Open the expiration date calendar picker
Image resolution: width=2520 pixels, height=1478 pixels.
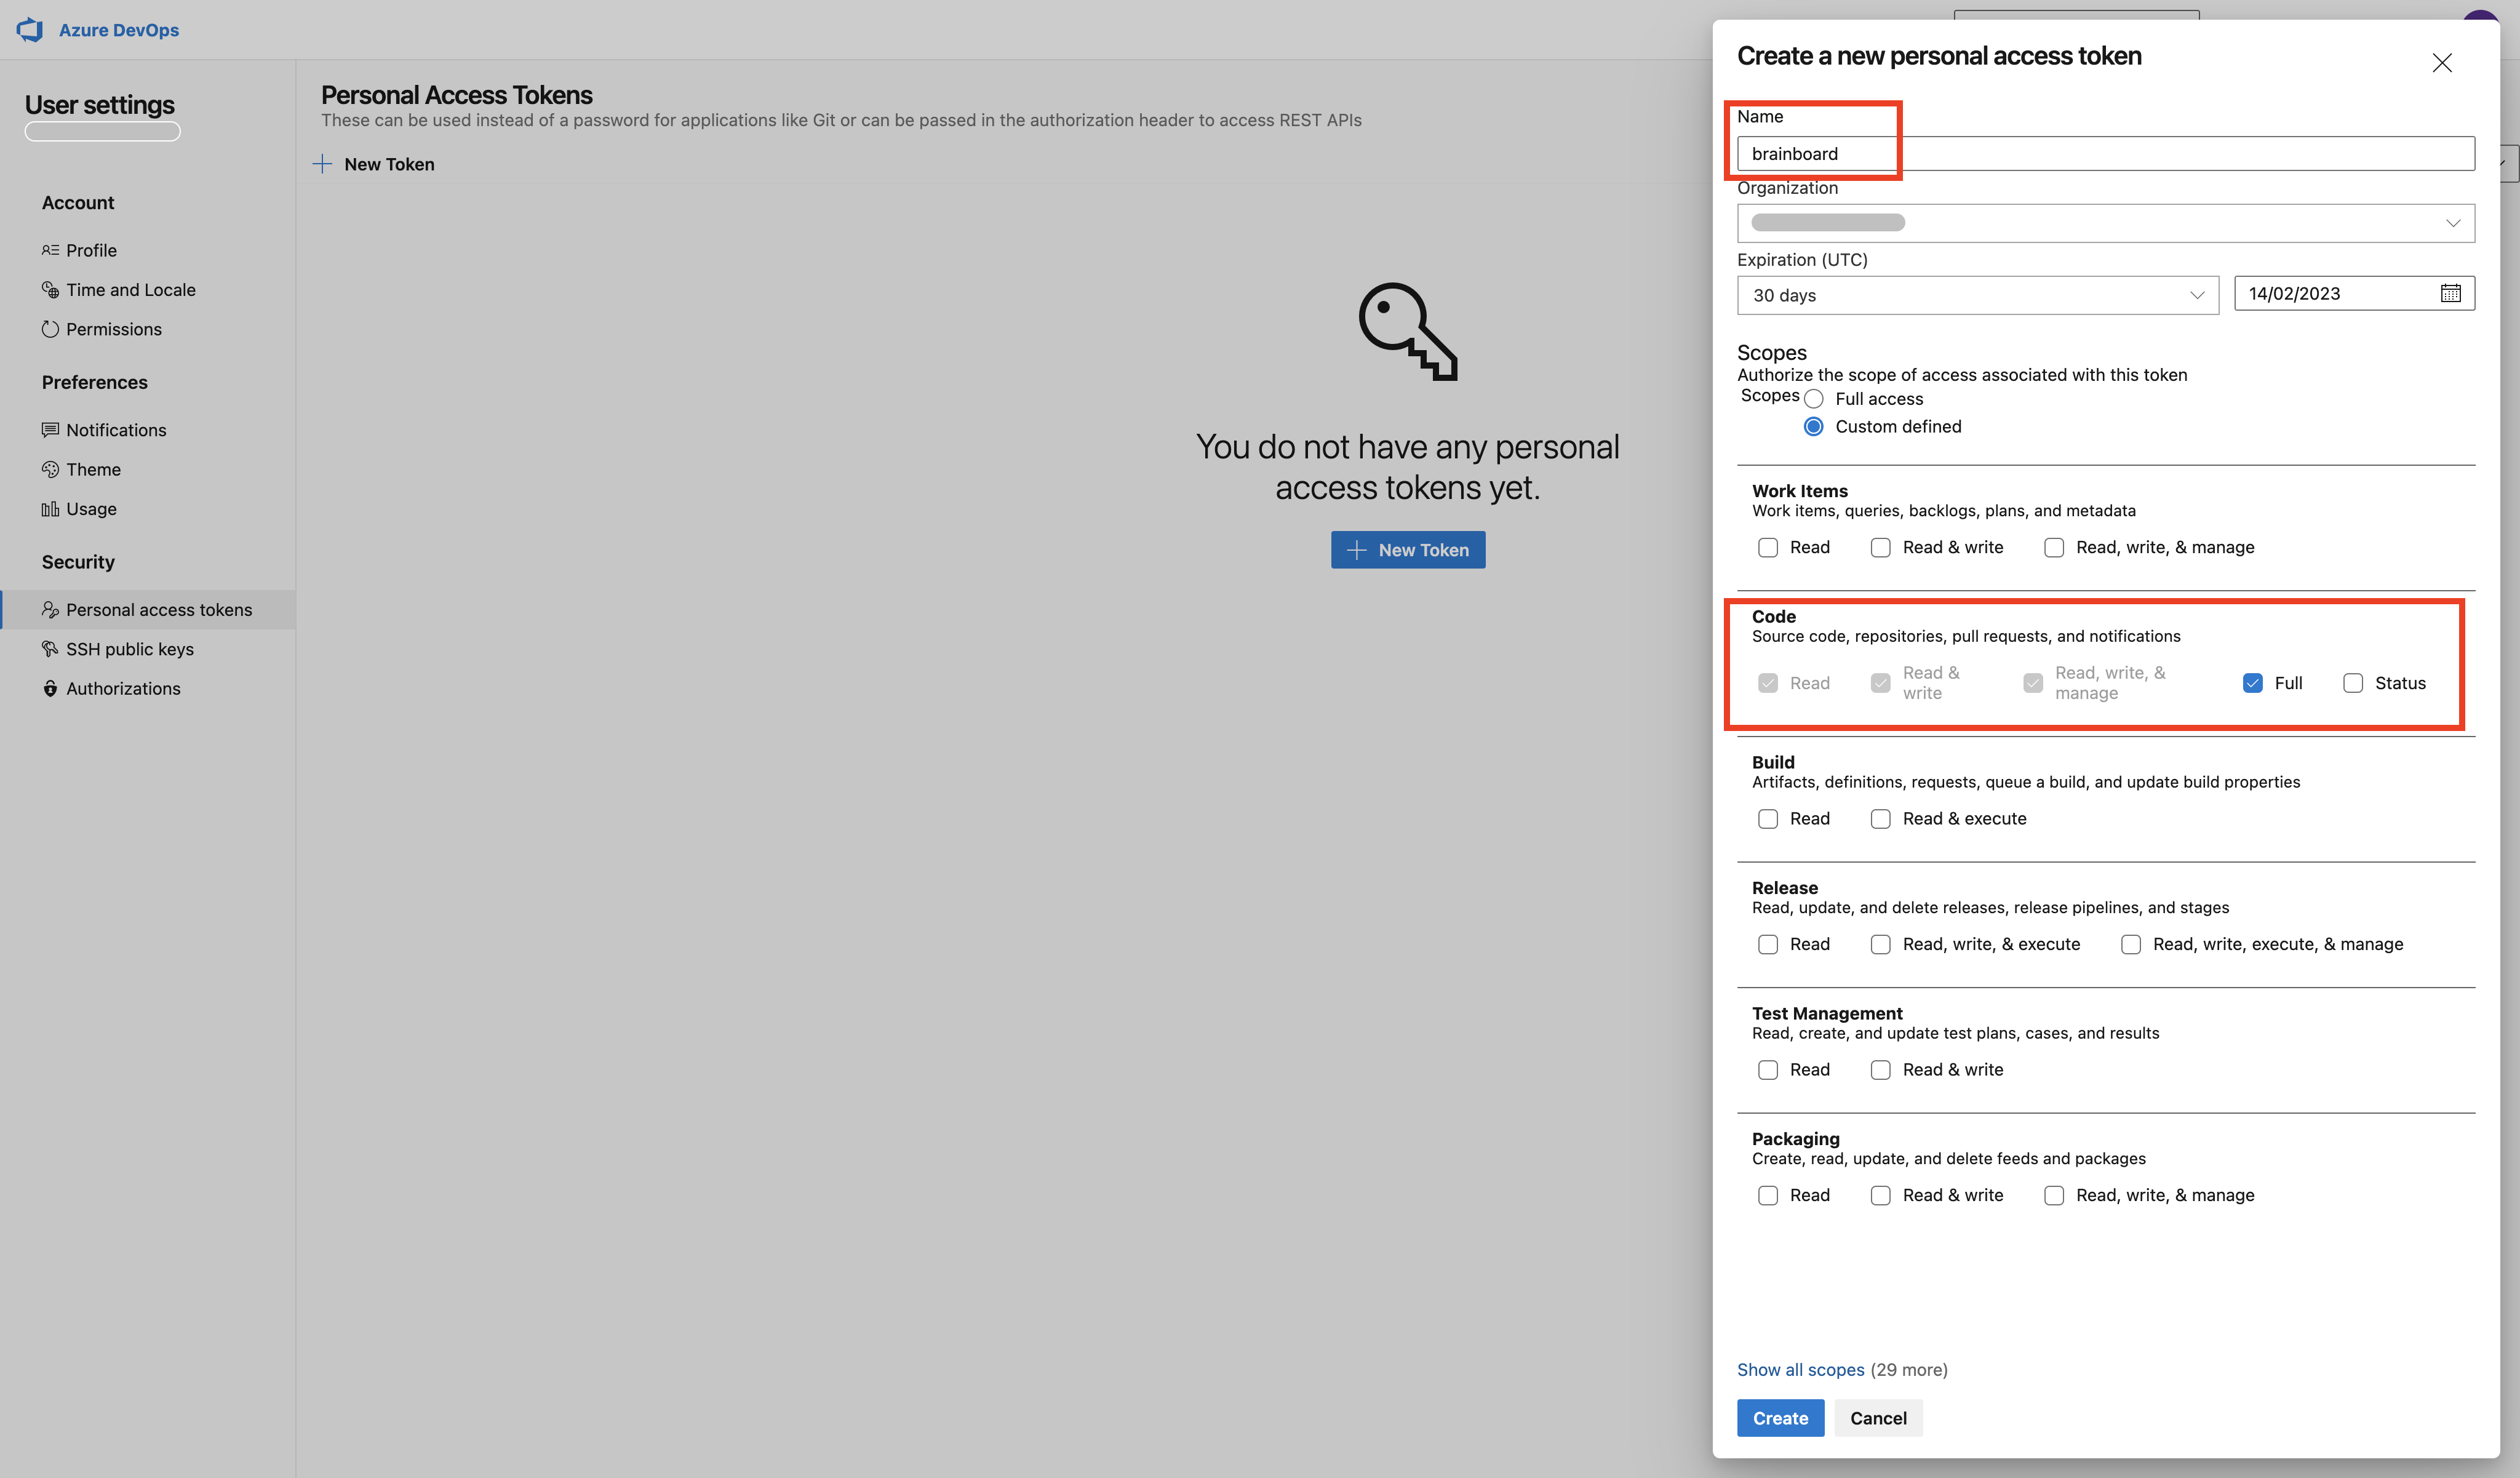tap(2450, 293)
